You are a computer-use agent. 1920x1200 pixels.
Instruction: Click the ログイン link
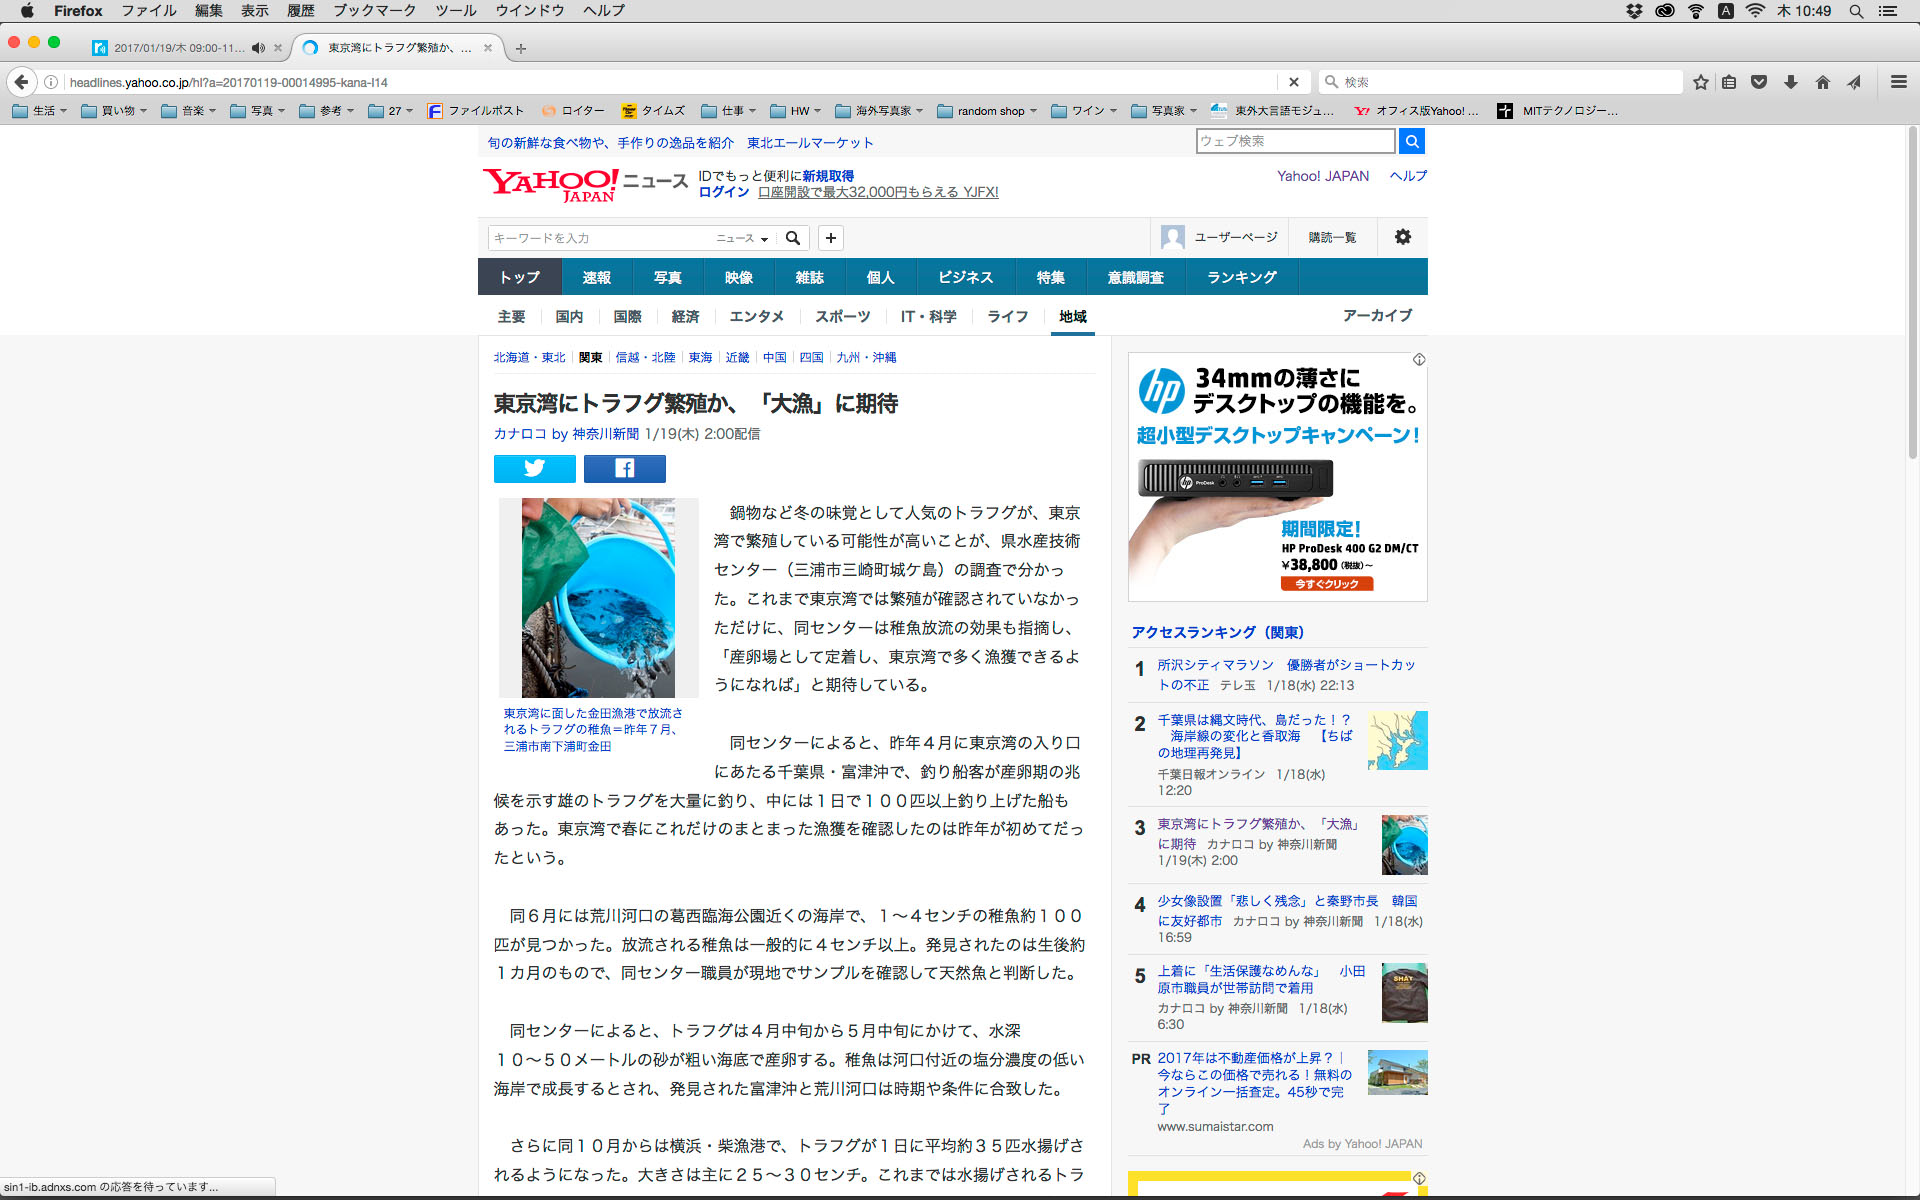(723, 192)
